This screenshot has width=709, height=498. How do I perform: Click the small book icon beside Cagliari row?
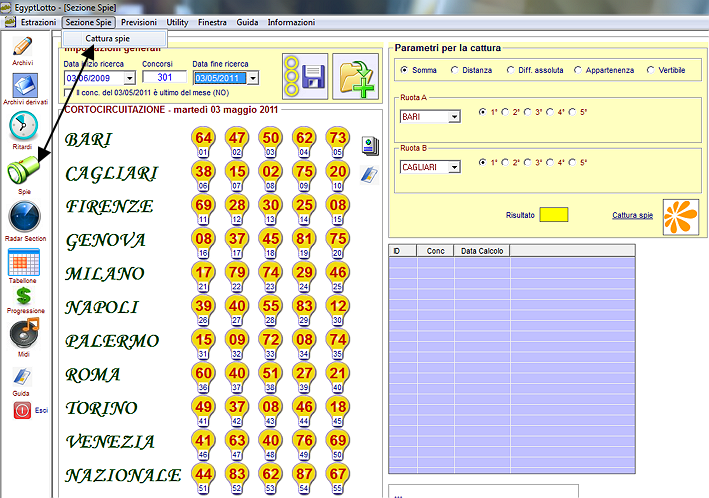[369, 175]
